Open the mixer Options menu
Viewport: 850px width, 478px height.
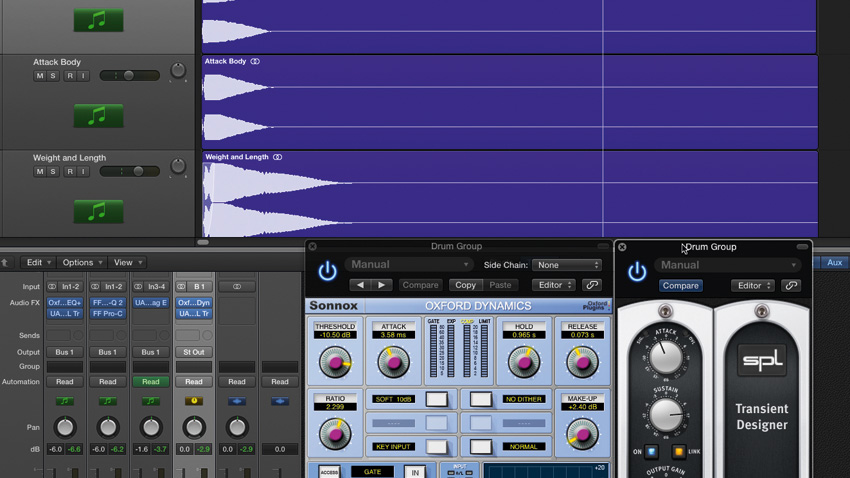[x=82, y=262]
